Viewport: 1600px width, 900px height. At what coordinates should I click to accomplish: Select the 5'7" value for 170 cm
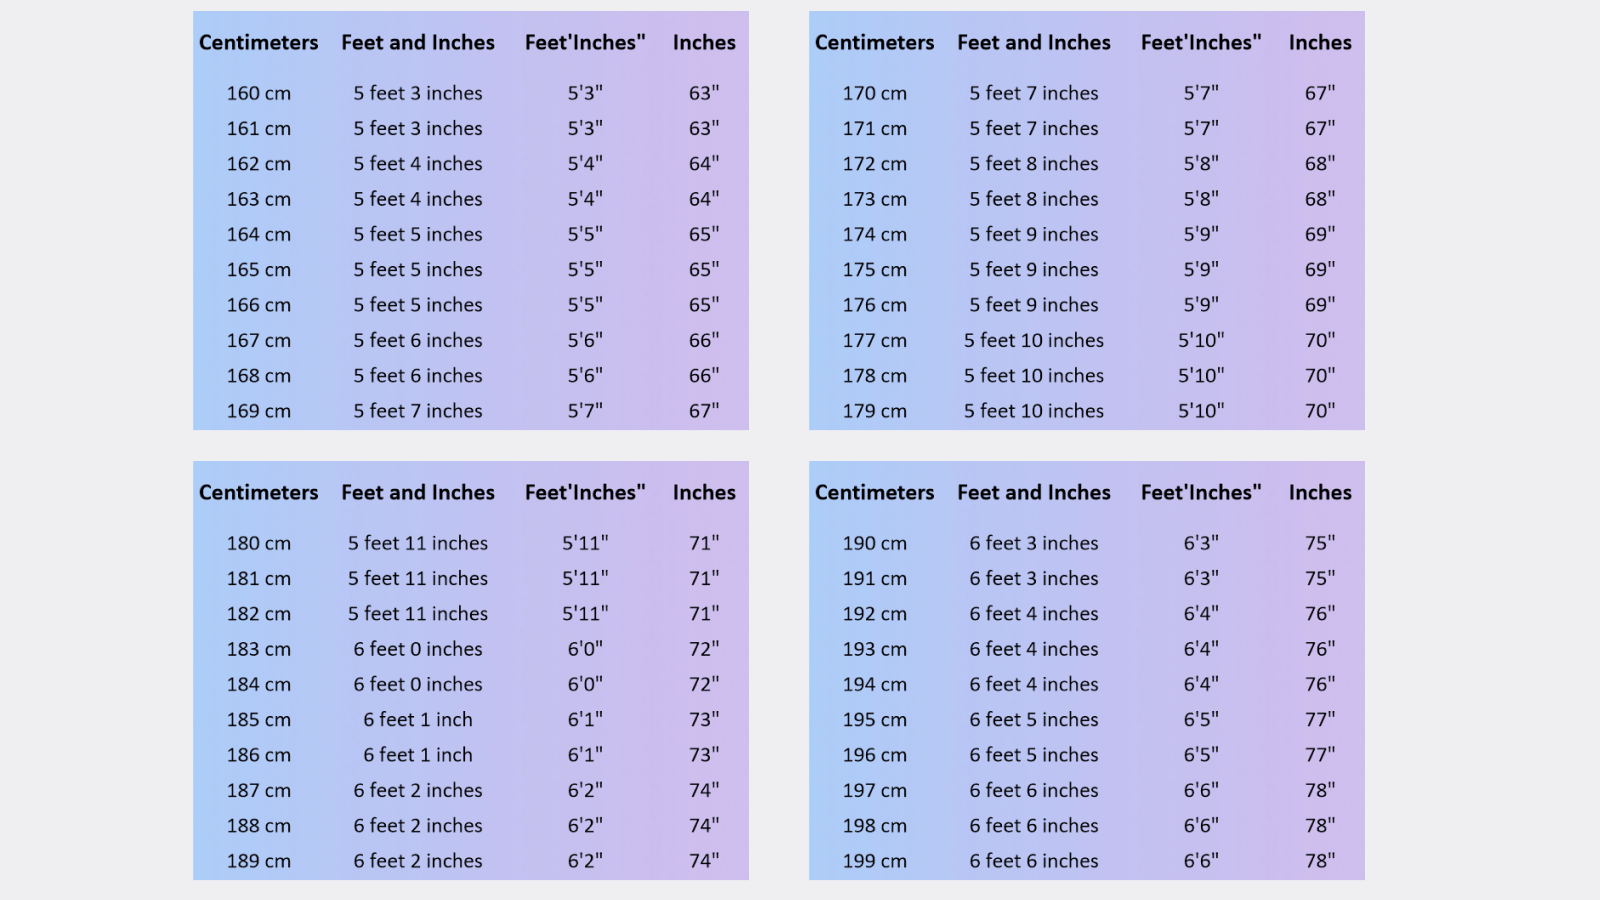pyautogui.click(x=1201, y=93)
